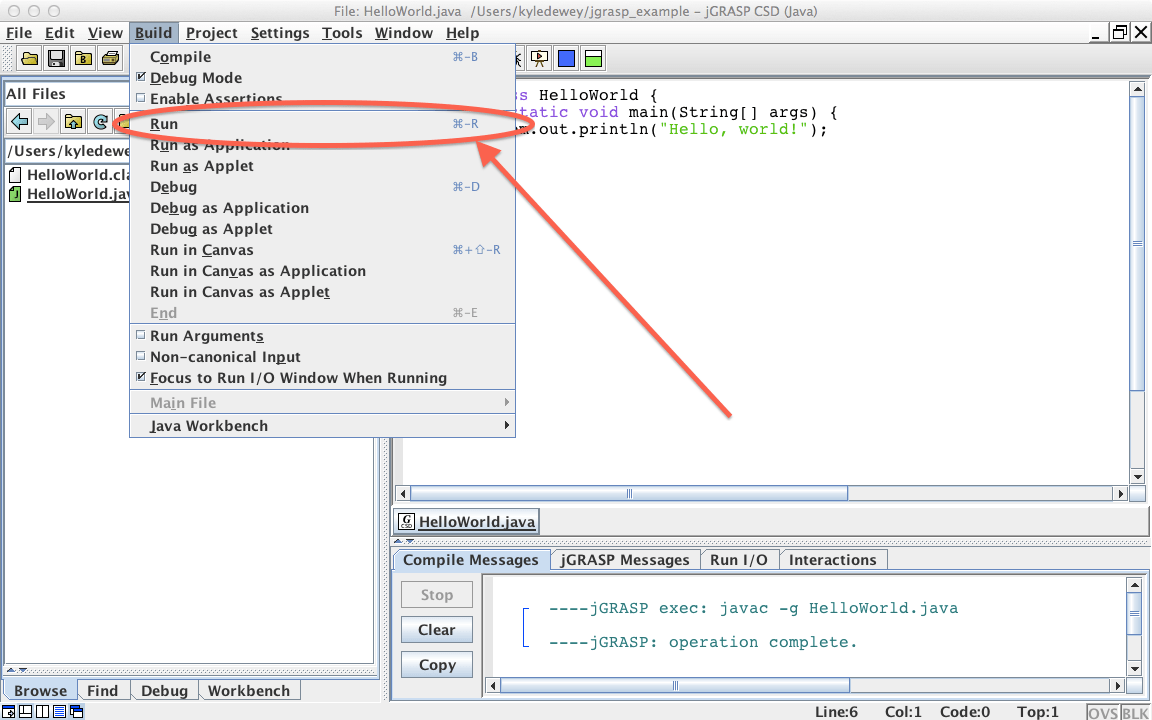Click the green-and-white workbench toolbar icon
Image resolution: width=1152 pixels, height=720 pixels.
(593, 57)
